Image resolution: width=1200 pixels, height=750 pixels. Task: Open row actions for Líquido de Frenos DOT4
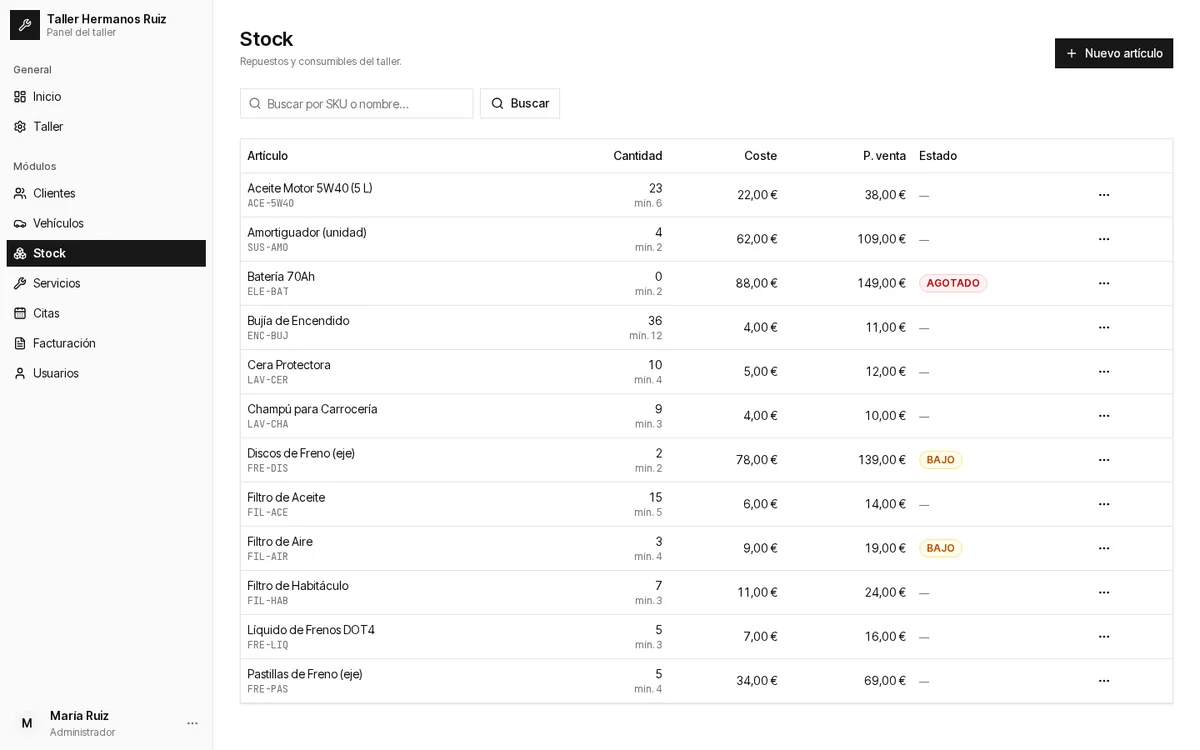coord(1104,637)
